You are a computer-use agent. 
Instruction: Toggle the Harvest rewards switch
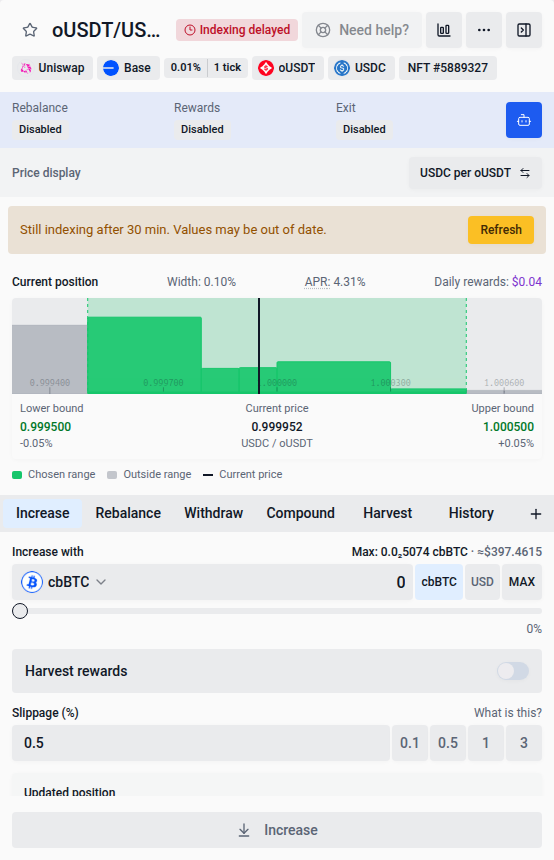point(513,671)
